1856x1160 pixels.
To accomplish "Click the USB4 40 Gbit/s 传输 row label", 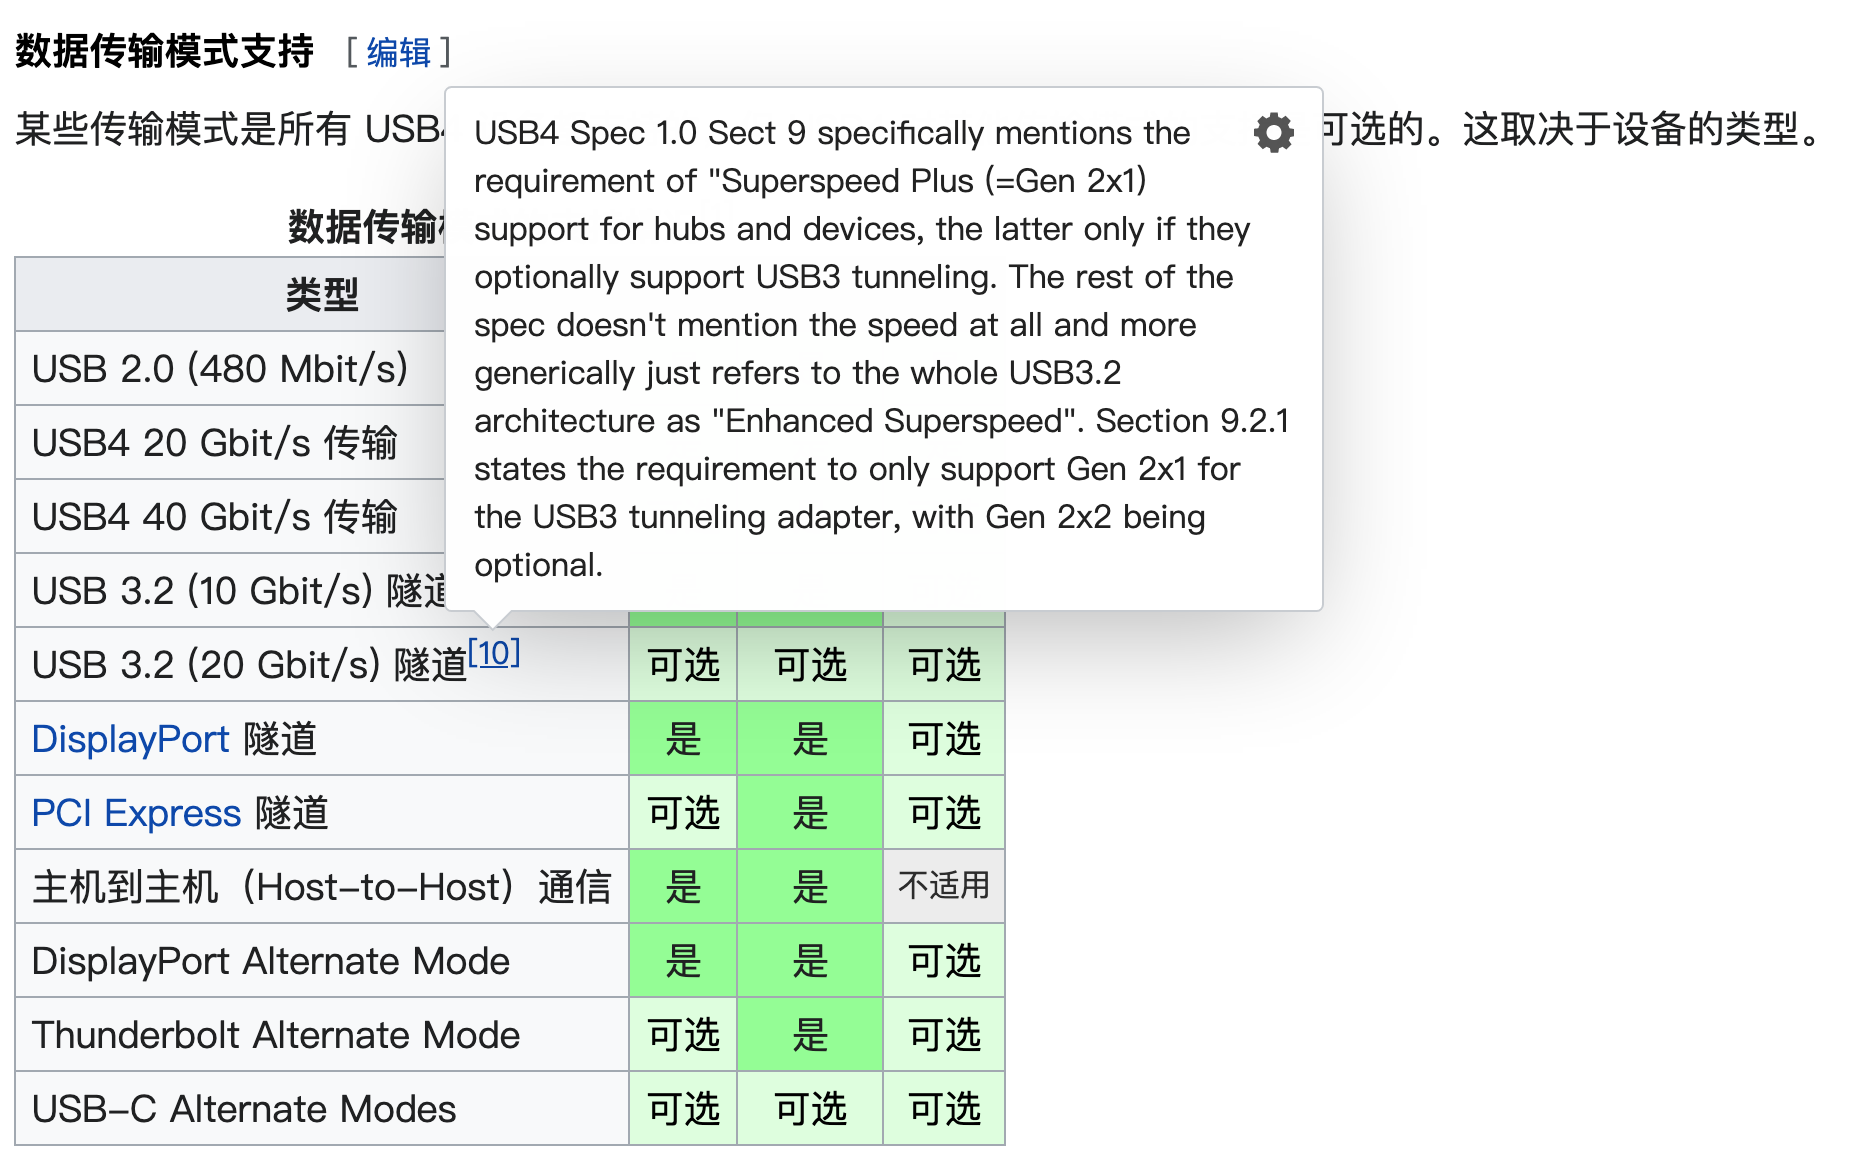I will [215, 517].
